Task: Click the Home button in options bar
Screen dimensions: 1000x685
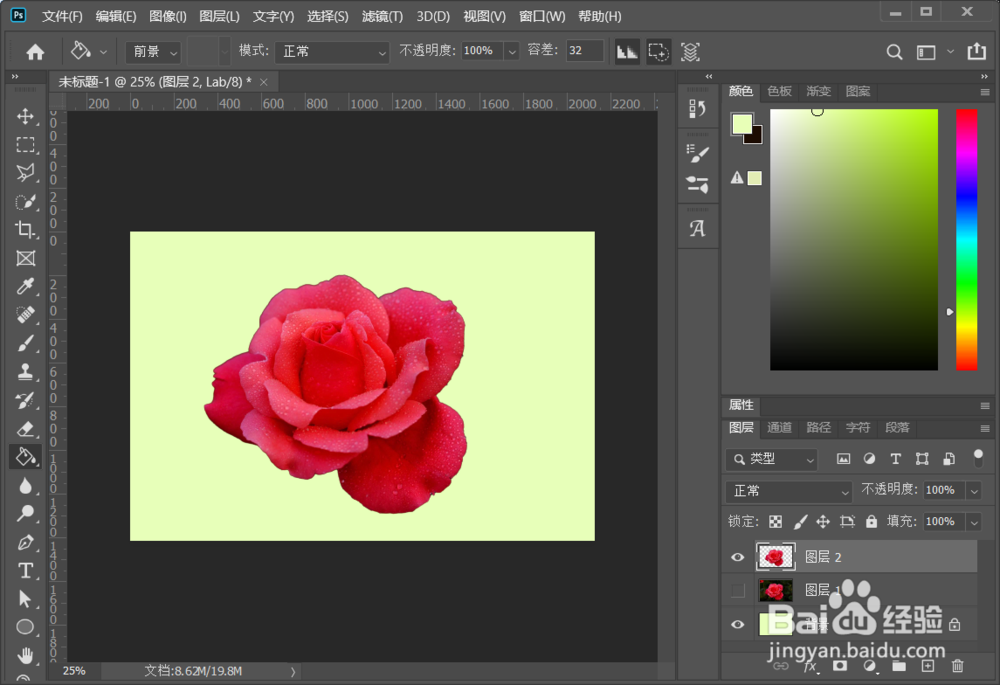Action: tap(35, 52)
